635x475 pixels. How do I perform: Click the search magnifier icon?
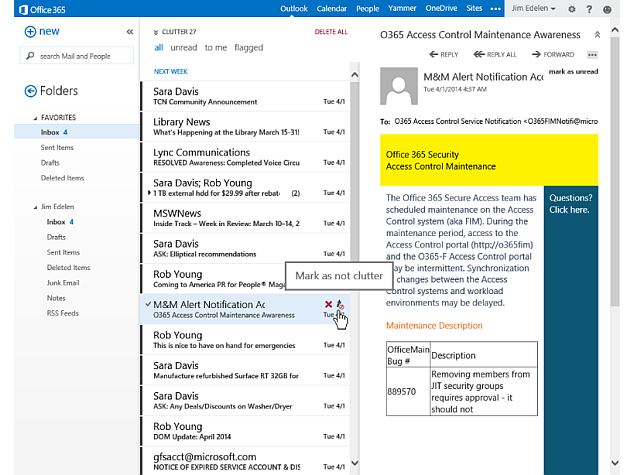point(30,56)
